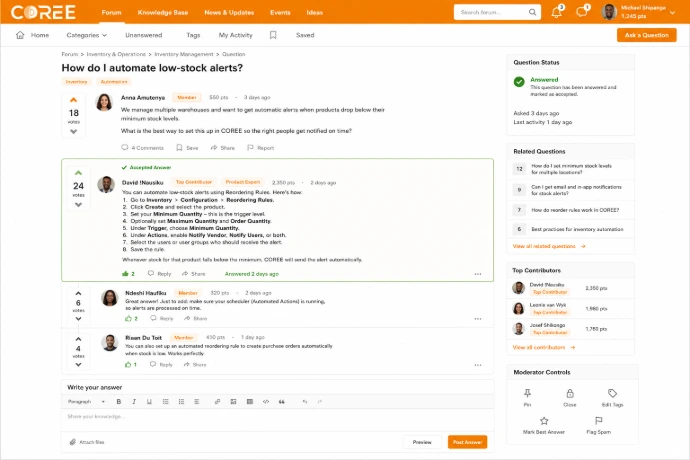Image resolution: width=690 pixels, height=460 pixels.
Task: Insert image using the editor toolbar
Action: point(233,401)
